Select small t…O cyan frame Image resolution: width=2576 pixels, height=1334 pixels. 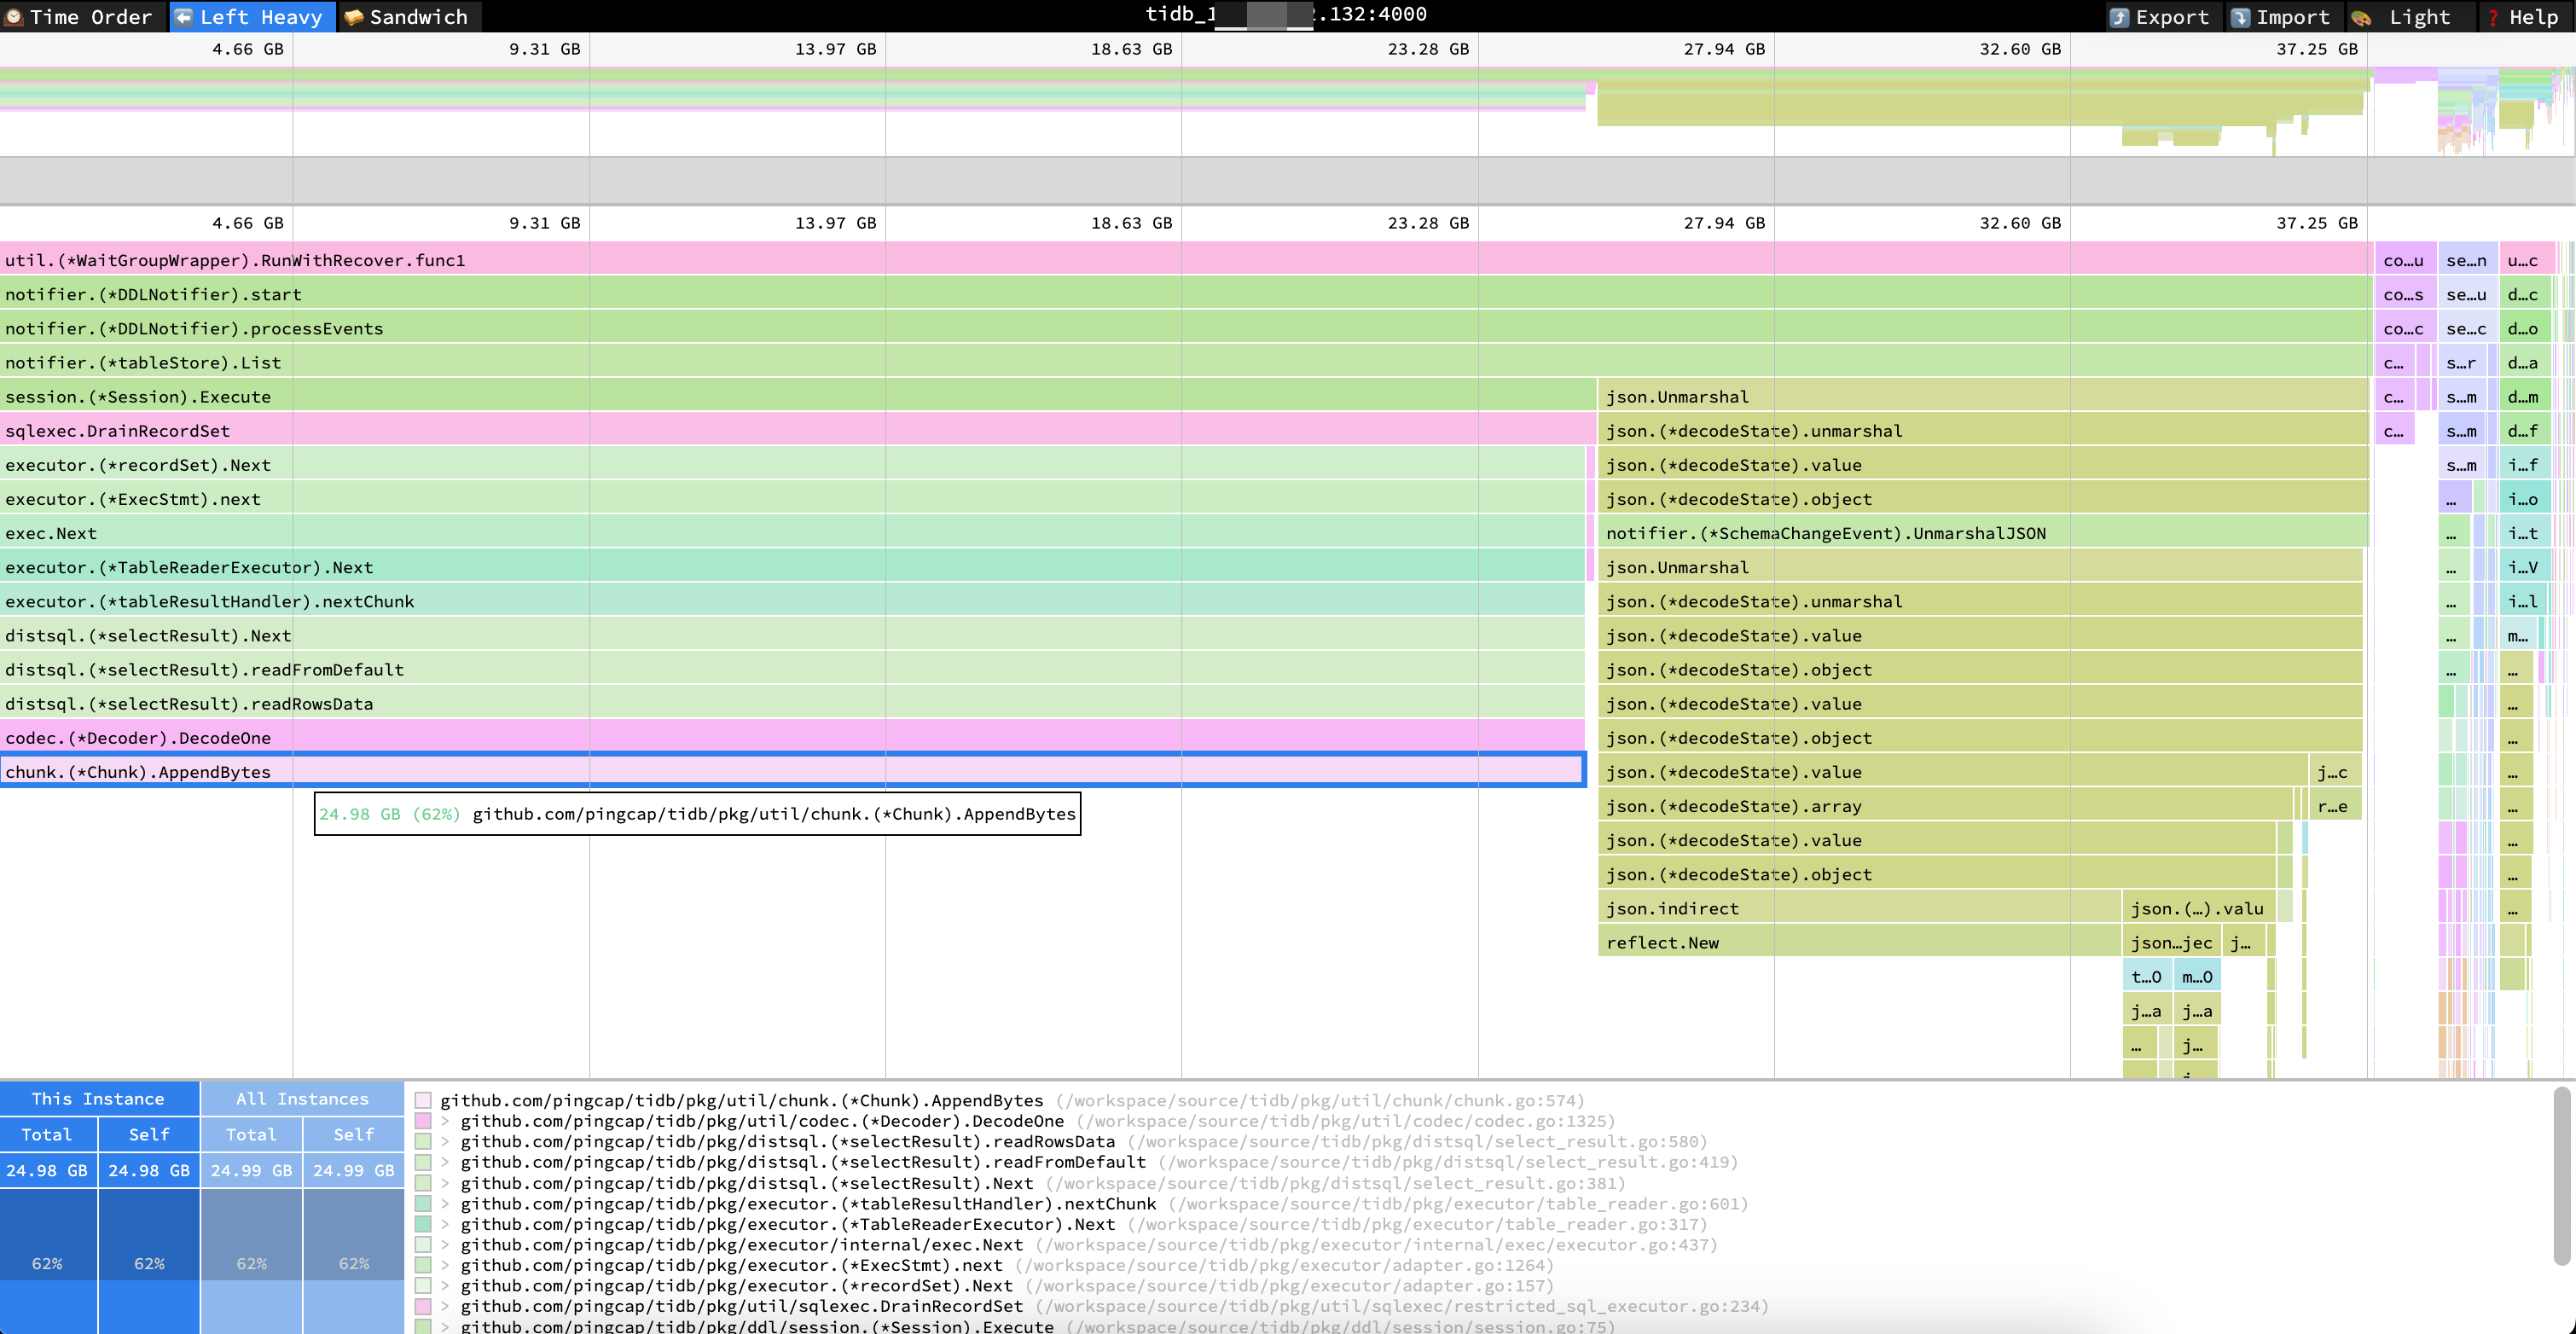(x=2146, y=975)
